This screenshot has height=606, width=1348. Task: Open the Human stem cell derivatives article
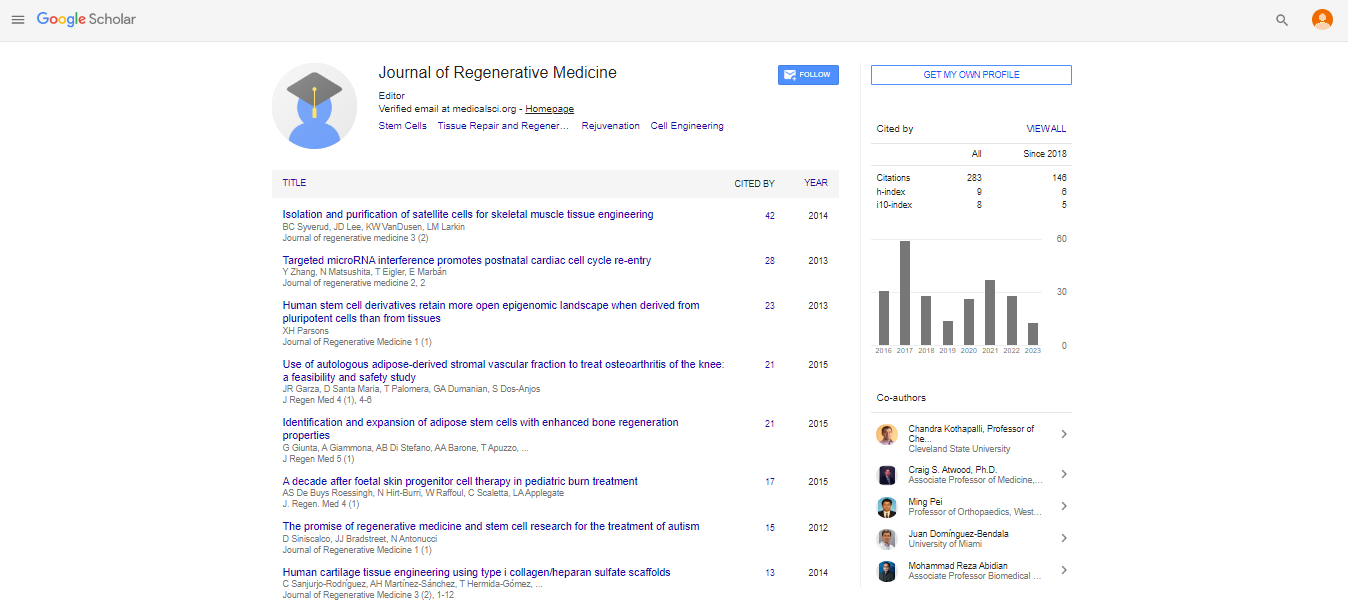coord(491,312)
